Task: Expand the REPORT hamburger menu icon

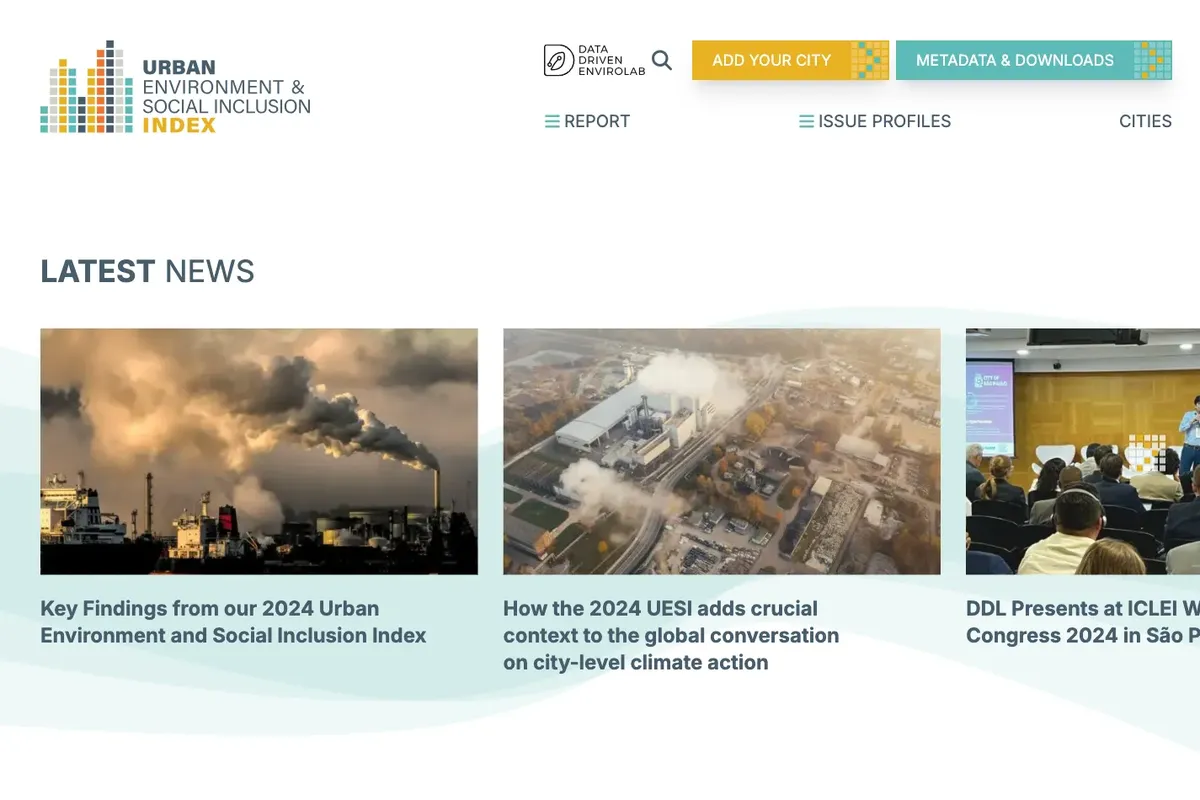Action: tap(552, 121)
